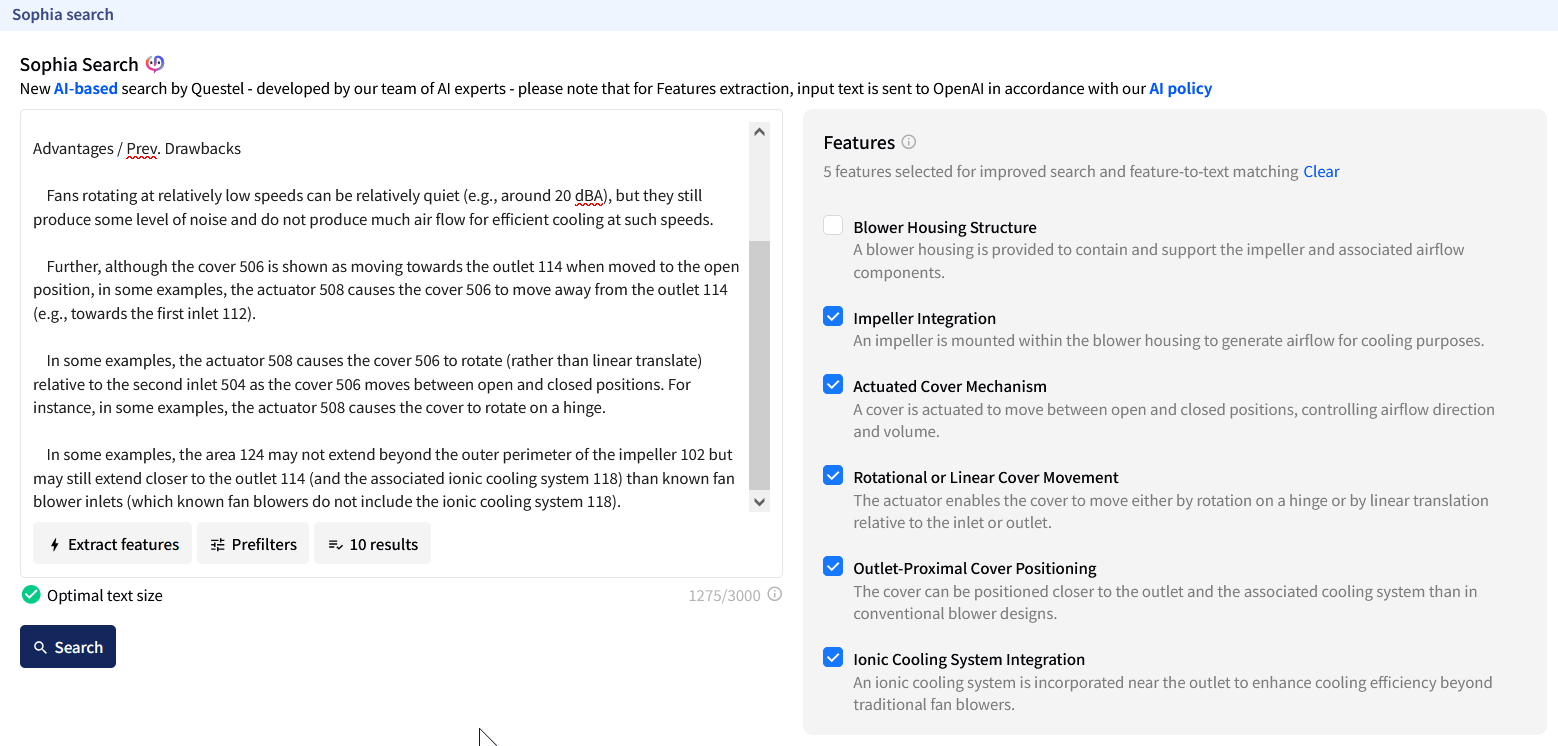
Task: Enable Blower Housing Structure checkbox
Action: pos(833,226)
